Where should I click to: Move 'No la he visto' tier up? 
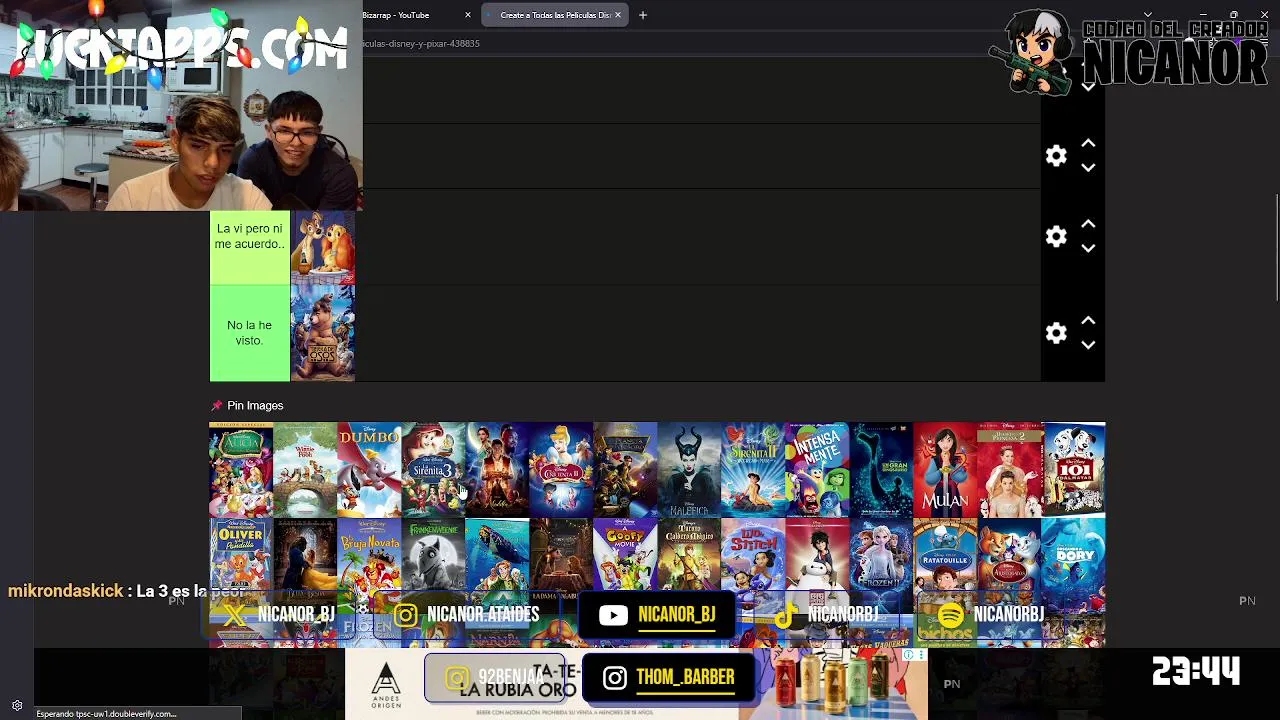click(x=1088, y=321)
